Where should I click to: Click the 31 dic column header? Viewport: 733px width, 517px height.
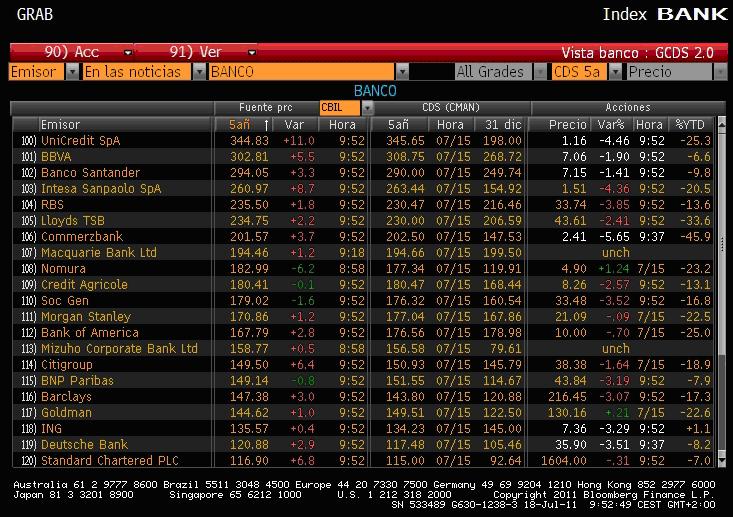(503, 125)
